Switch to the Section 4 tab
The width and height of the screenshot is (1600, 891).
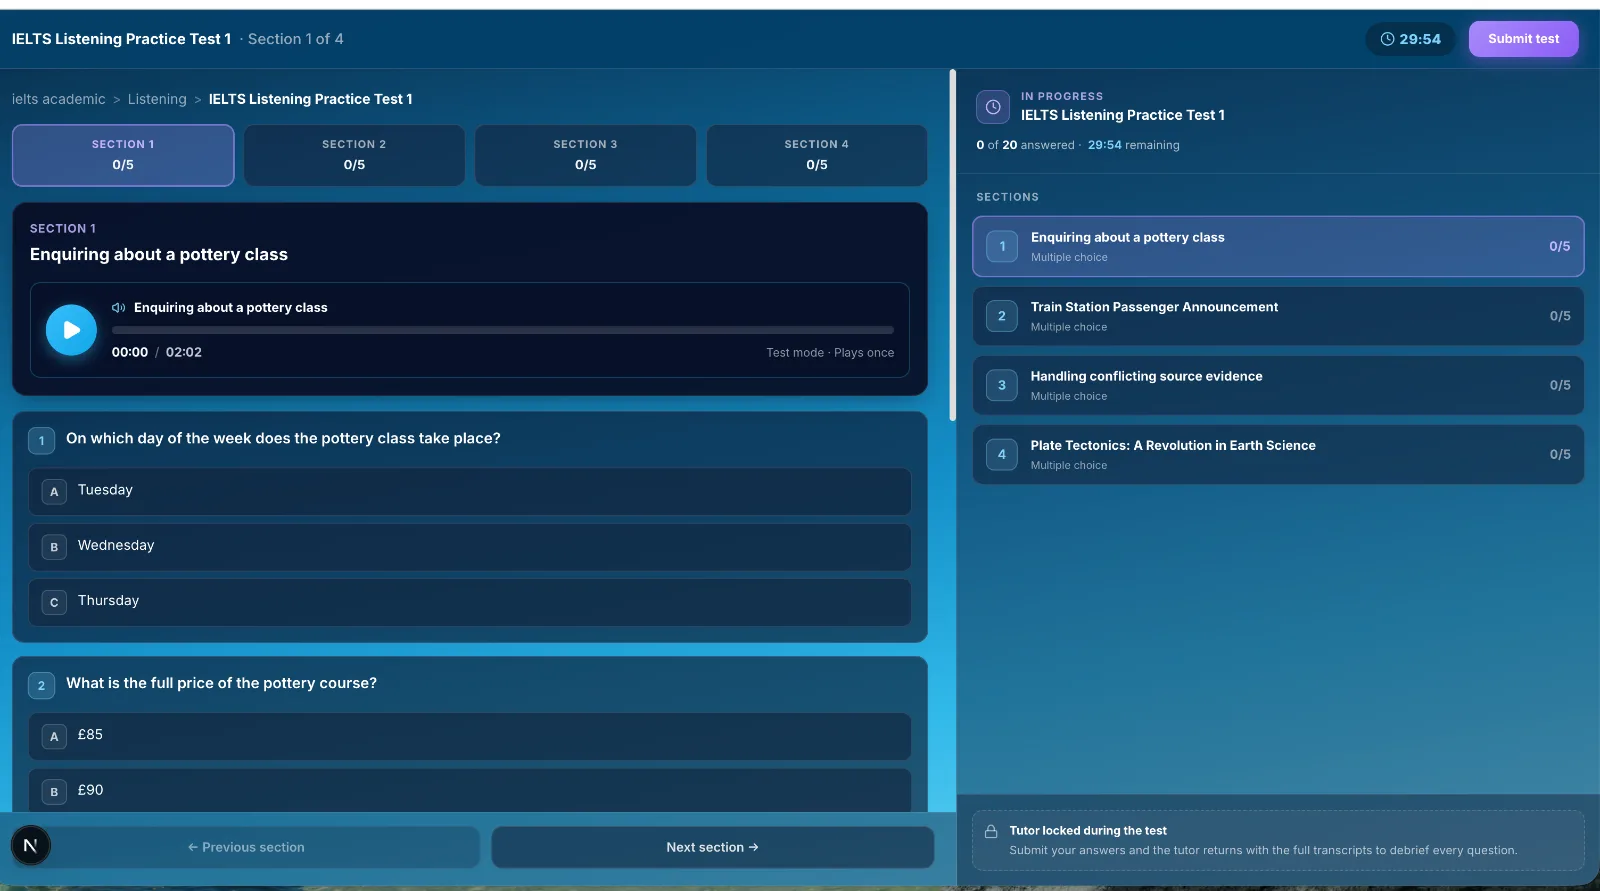coord(817,155)
